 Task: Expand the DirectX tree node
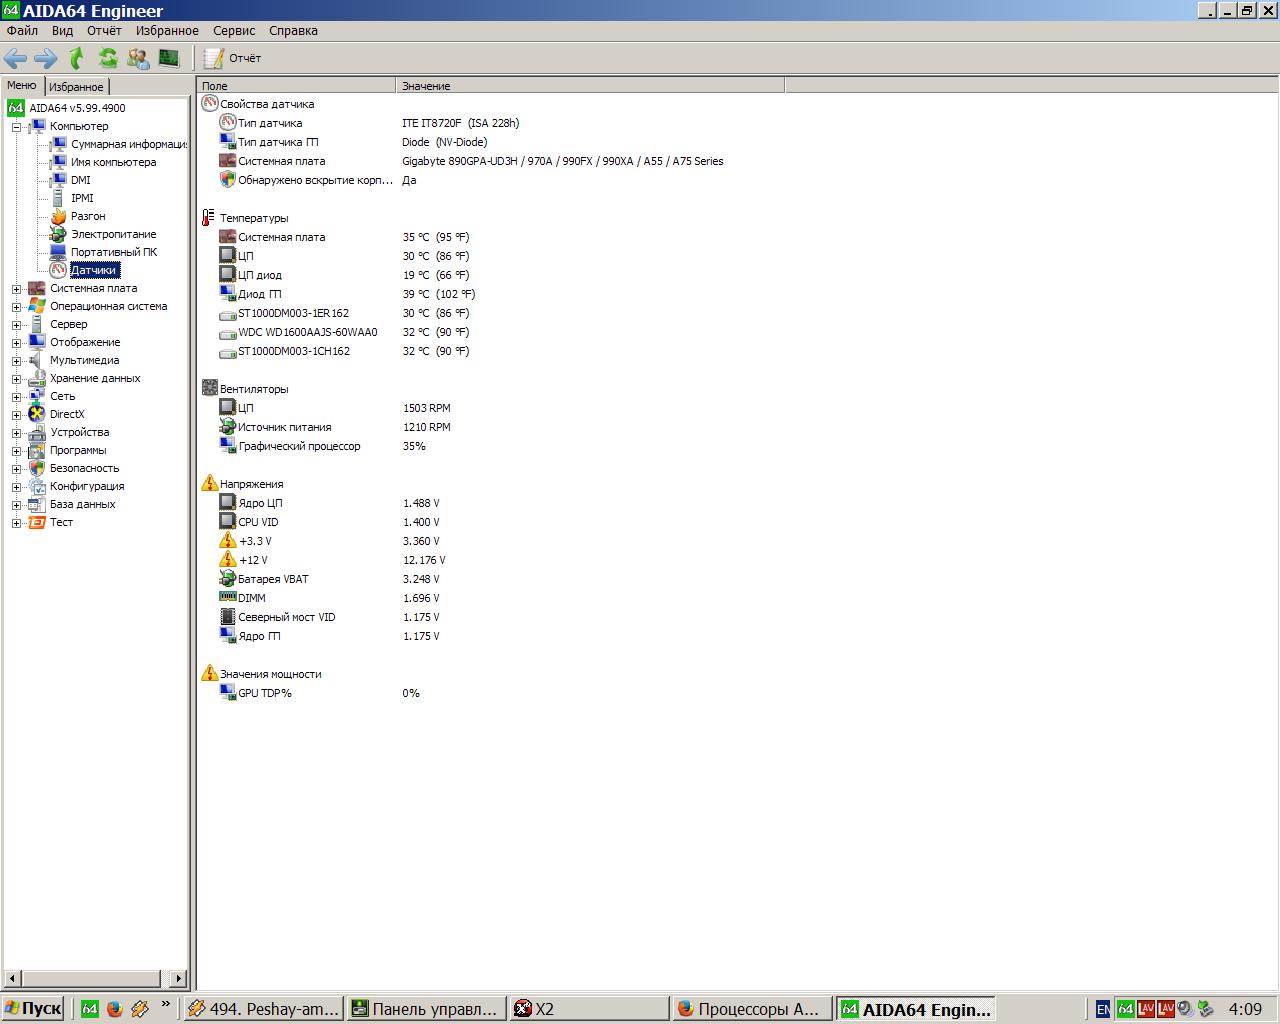[16, 415]
